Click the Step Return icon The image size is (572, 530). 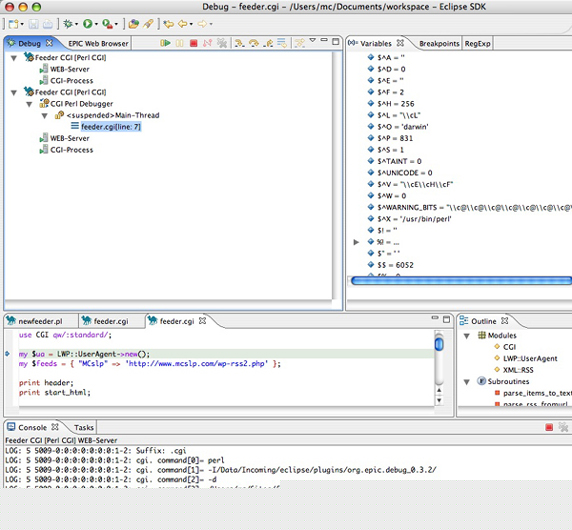click(x=268, y=43)
